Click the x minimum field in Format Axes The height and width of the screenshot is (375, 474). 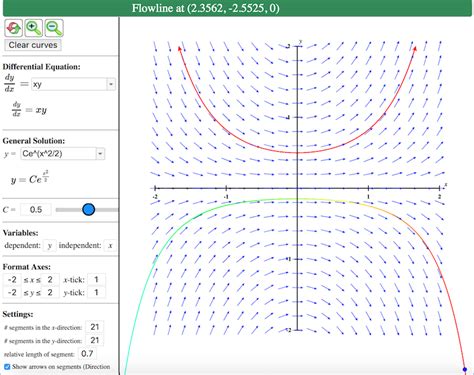tap(12, 279)
